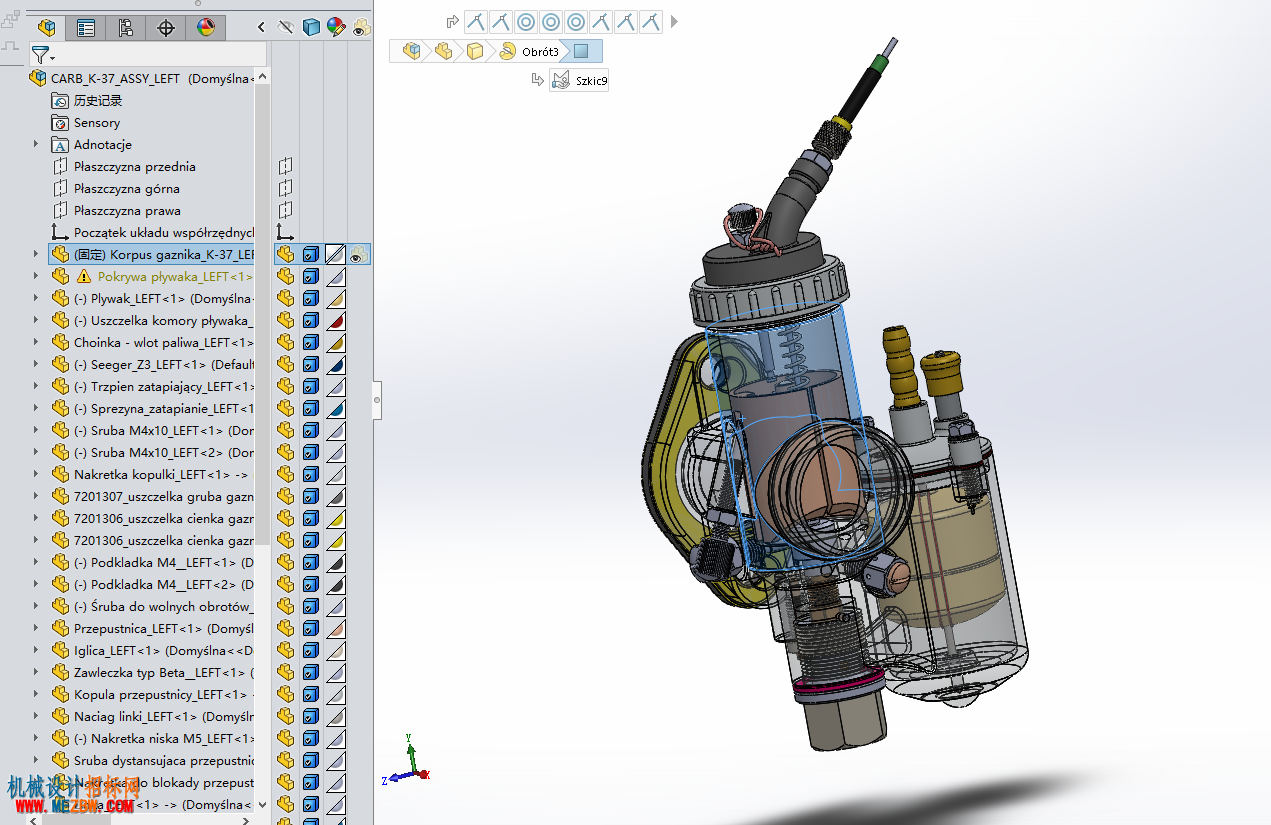Screen dimensions: 1271x825
Task: Click display mode cube for Pokrywa pływaka row
Action: pyautogui.click(x=312, y=276)
